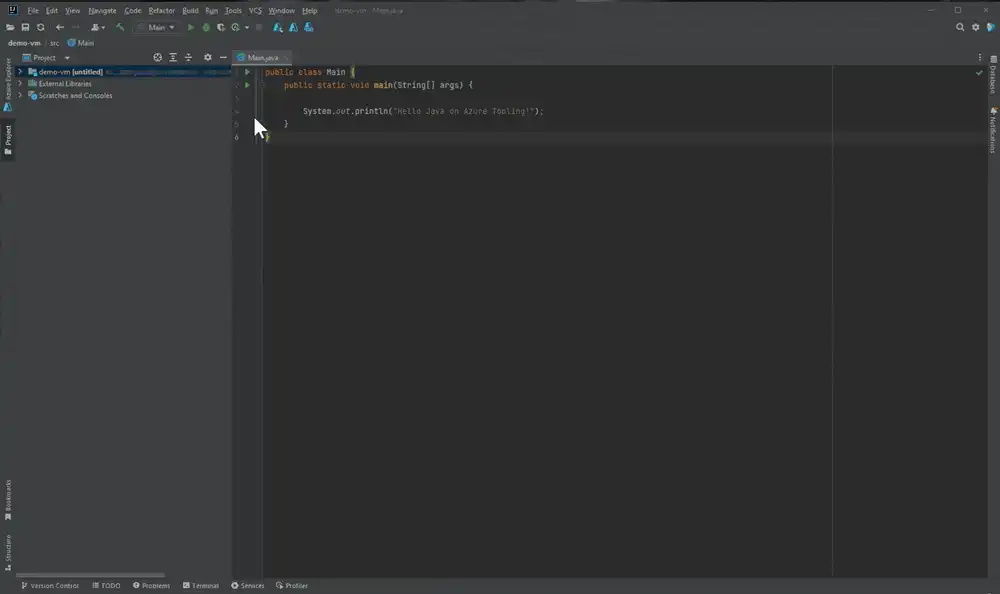Run the Main configuration with the green play icon
The height and width of the screenshot is (594, 1000).
tap(190, 27)
